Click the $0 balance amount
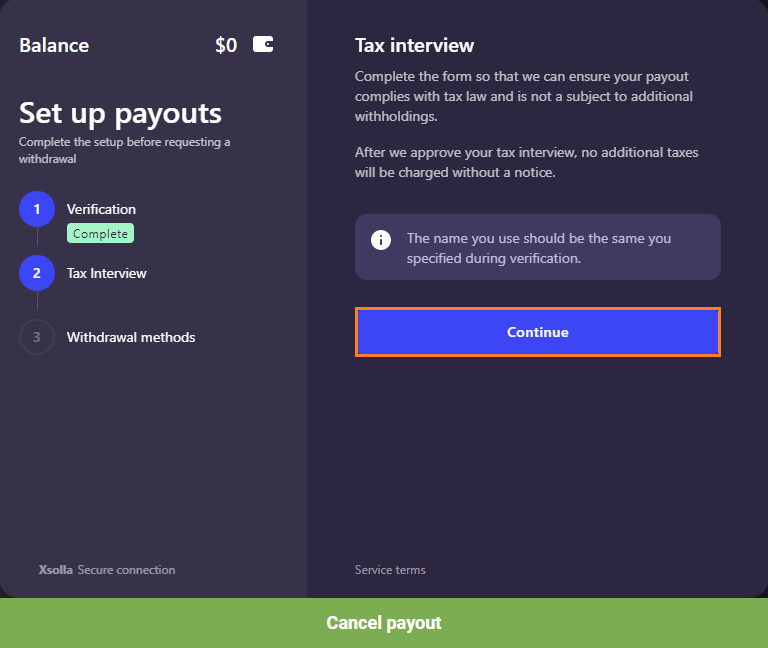This screenshot has height=648, width=768. [x=226, y=45]
